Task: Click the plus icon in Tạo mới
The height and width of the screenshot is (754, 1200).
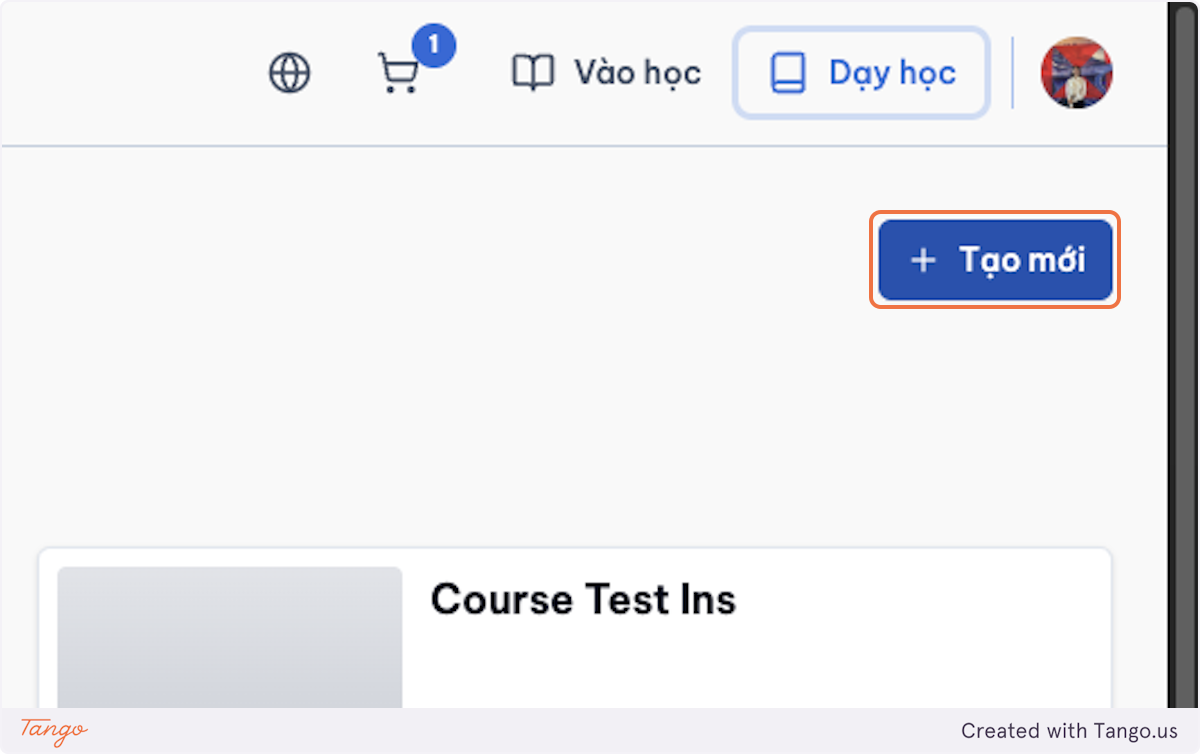Action: coord(923,260)
